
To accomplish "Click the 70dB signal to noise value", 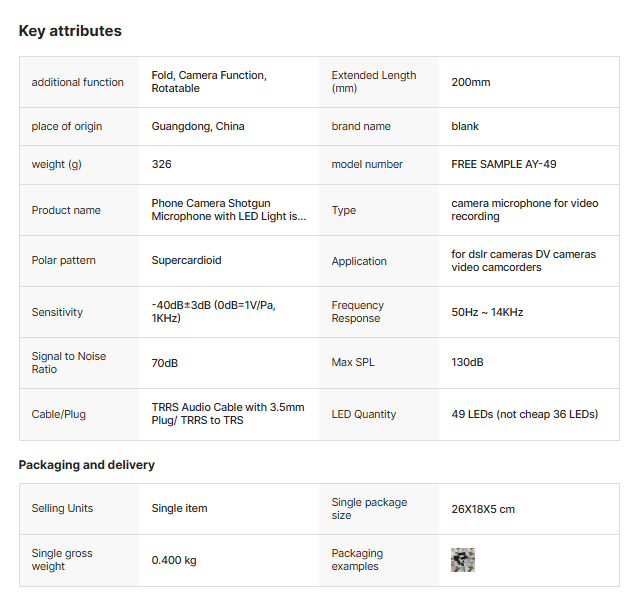I will [165, 363].
